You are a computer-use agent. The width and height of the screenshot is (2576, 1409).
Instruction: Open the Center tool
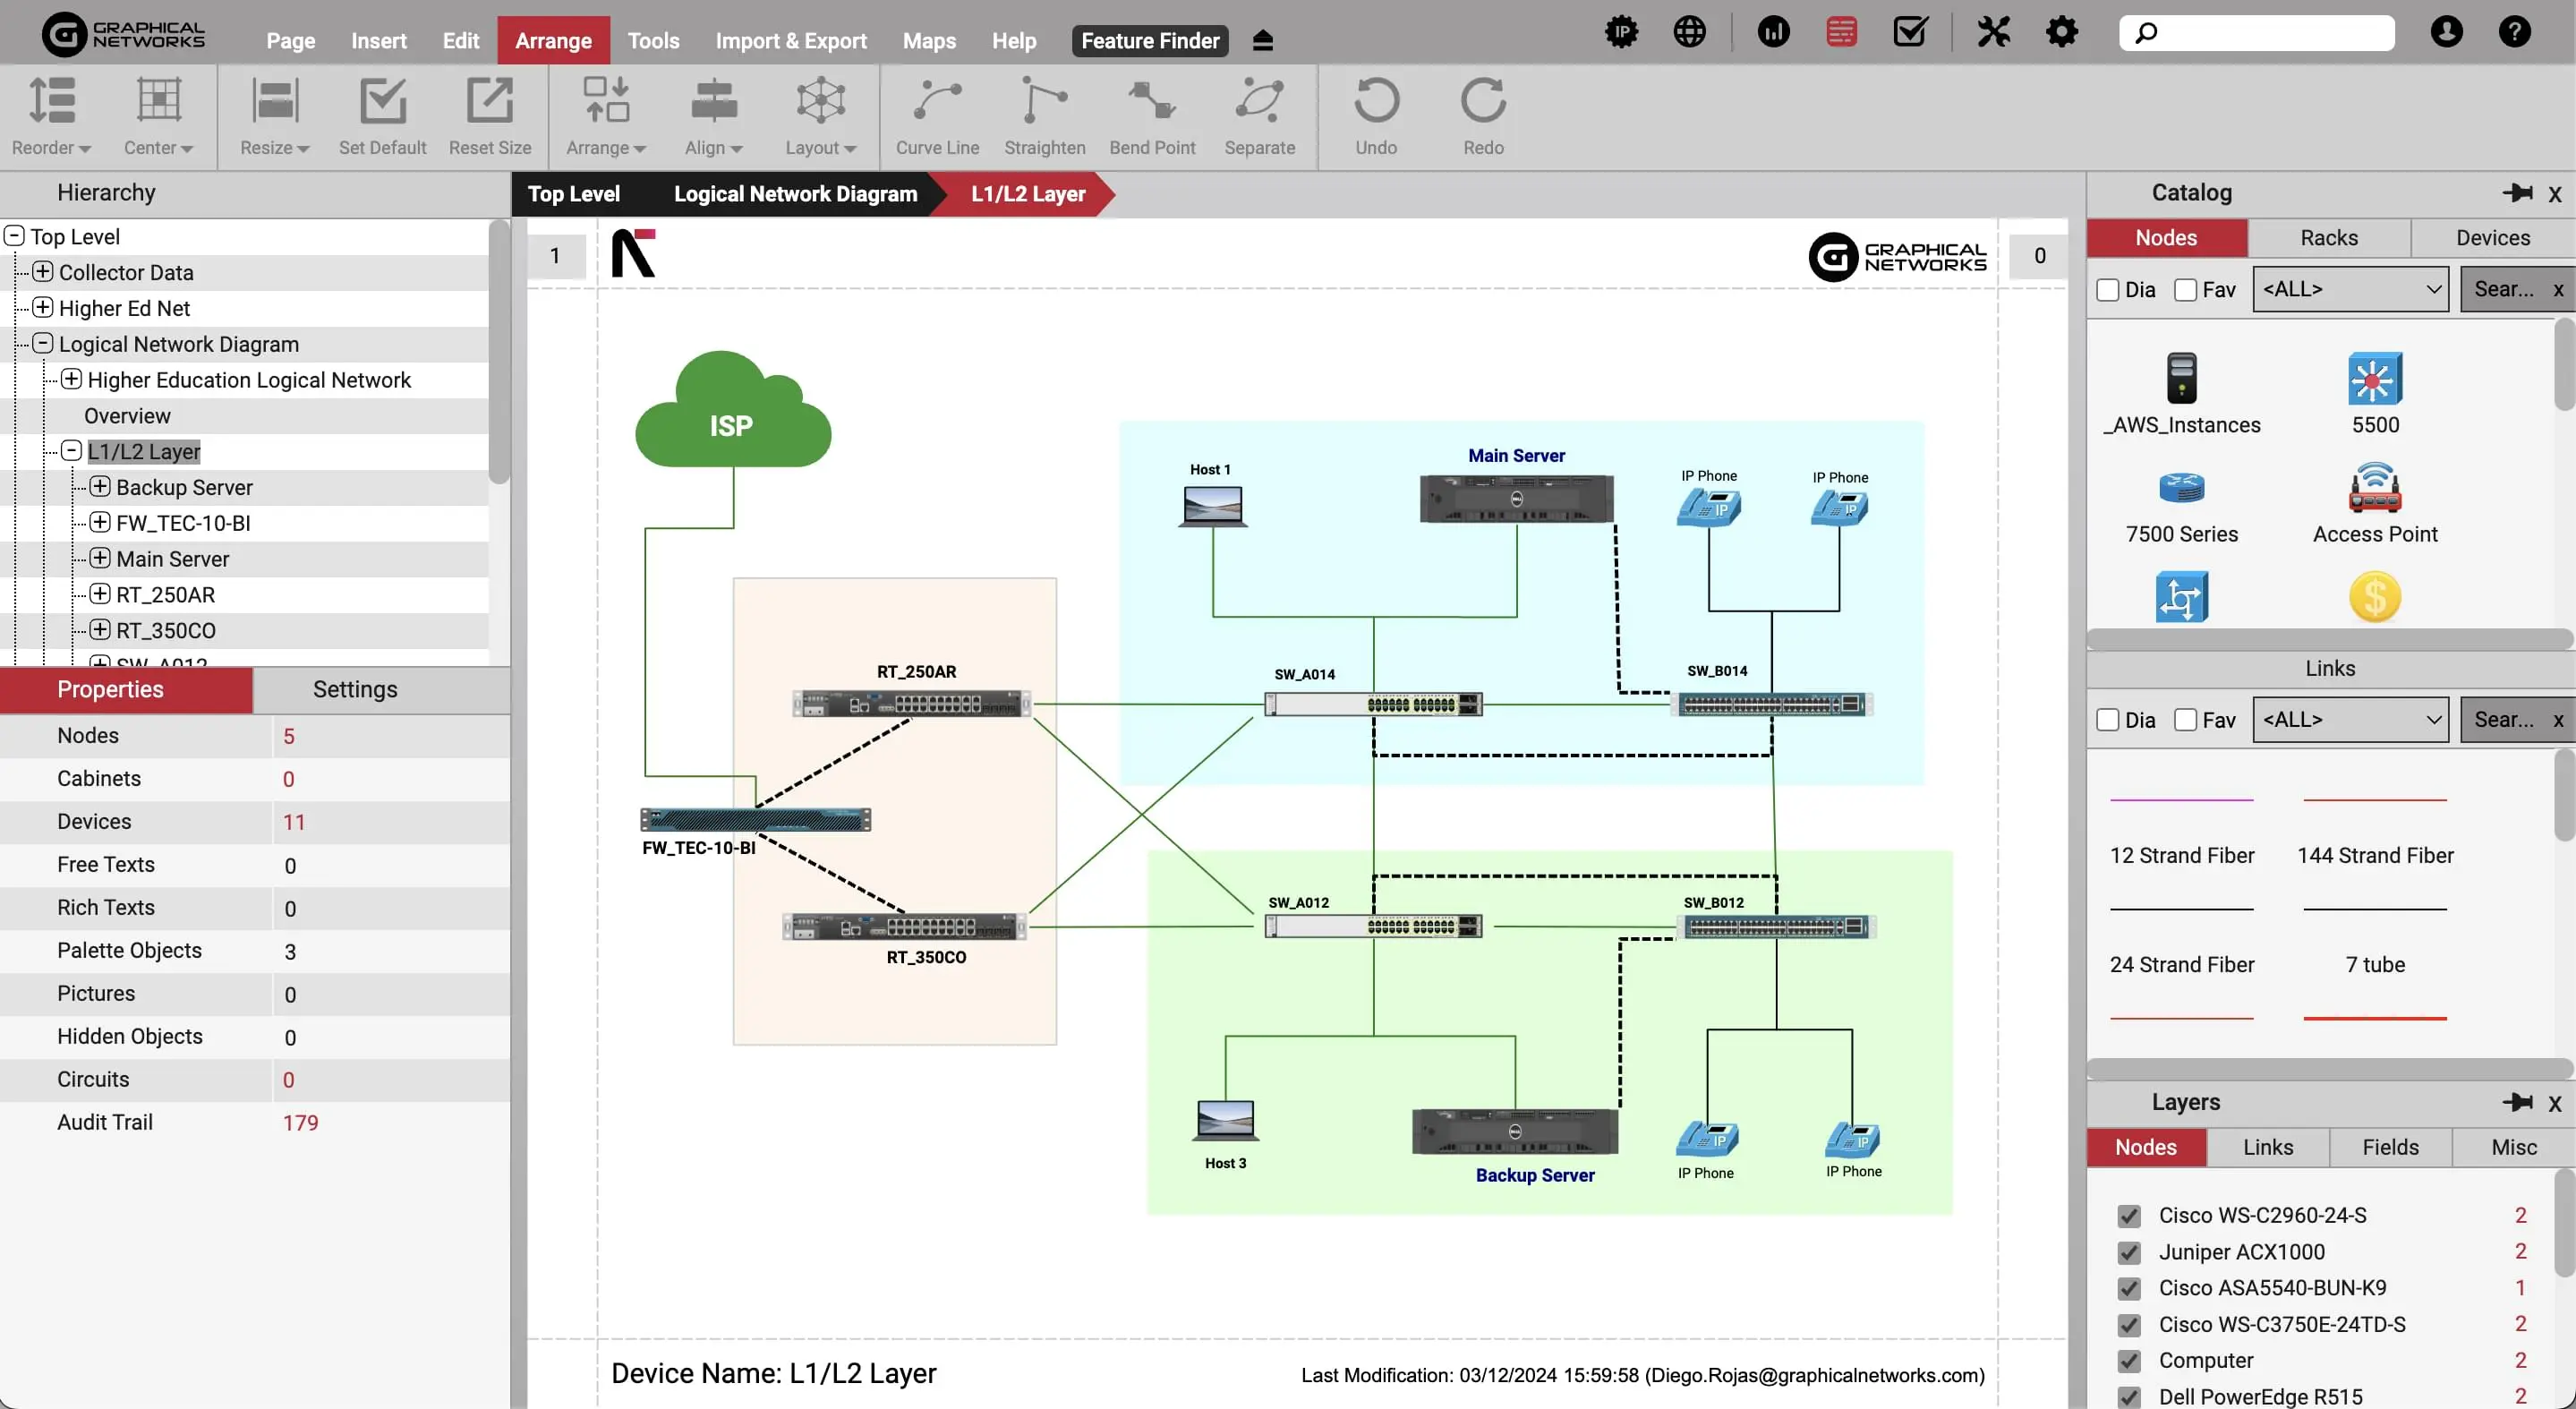158,117
